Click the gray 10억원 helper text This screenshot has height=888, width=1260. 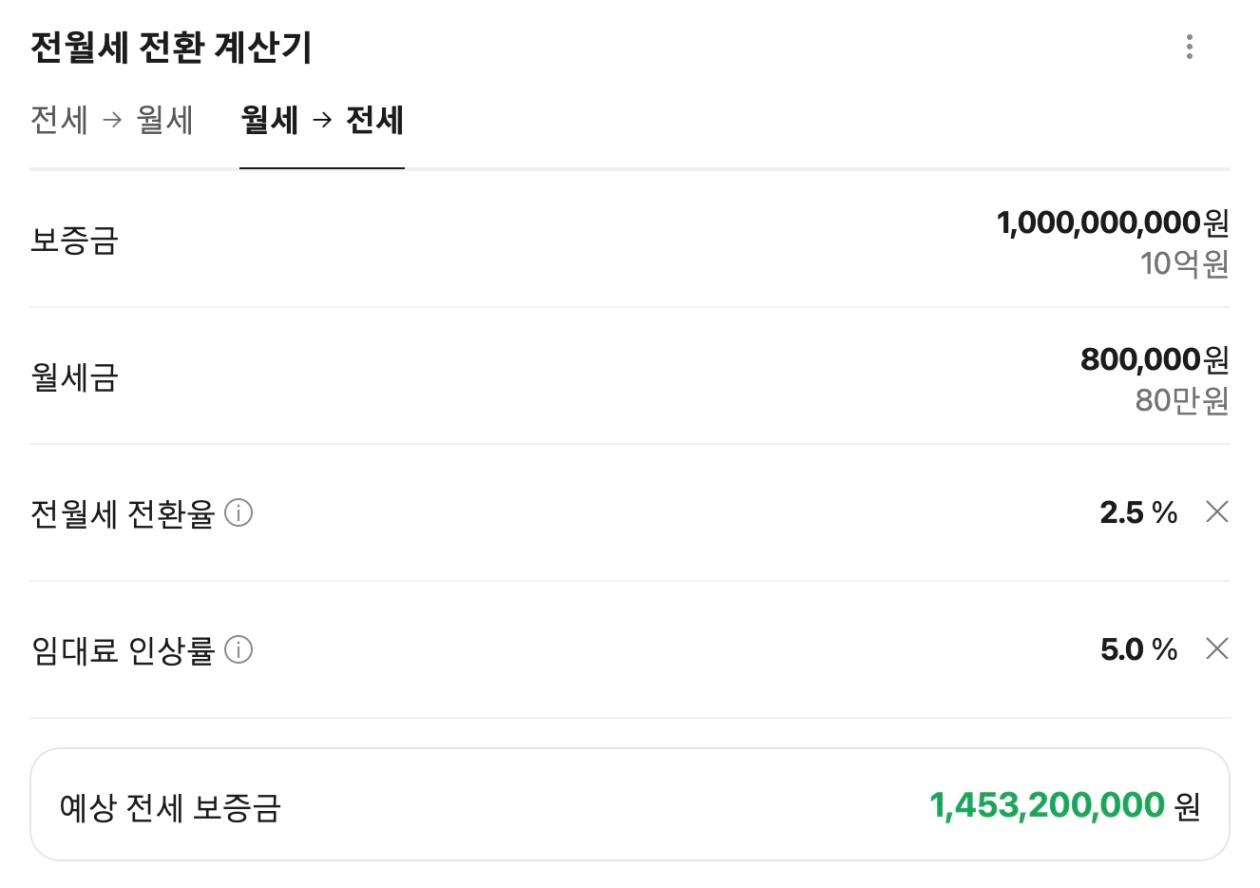click(1184, 265)
